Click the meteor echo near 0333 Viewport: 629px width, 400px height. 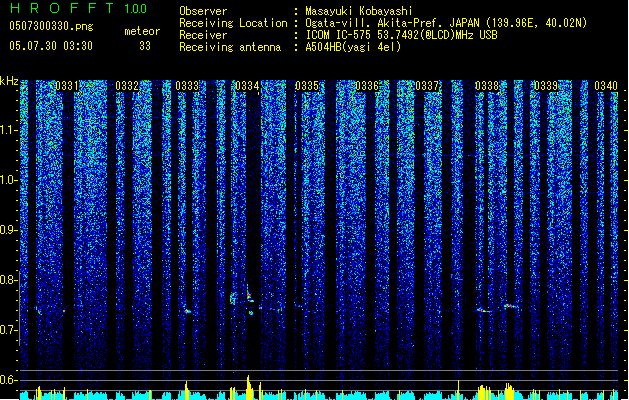[x=187, y=311]
